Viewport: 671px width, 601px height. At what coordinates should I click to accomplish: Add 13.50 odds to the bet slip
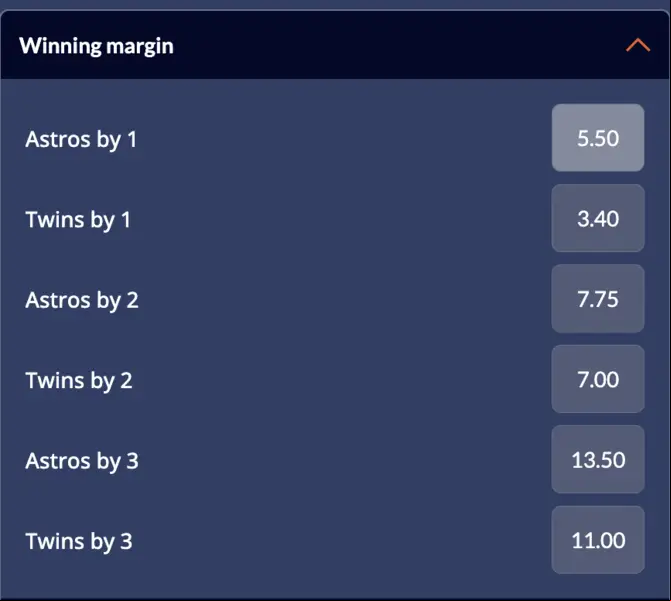point(598,460)
